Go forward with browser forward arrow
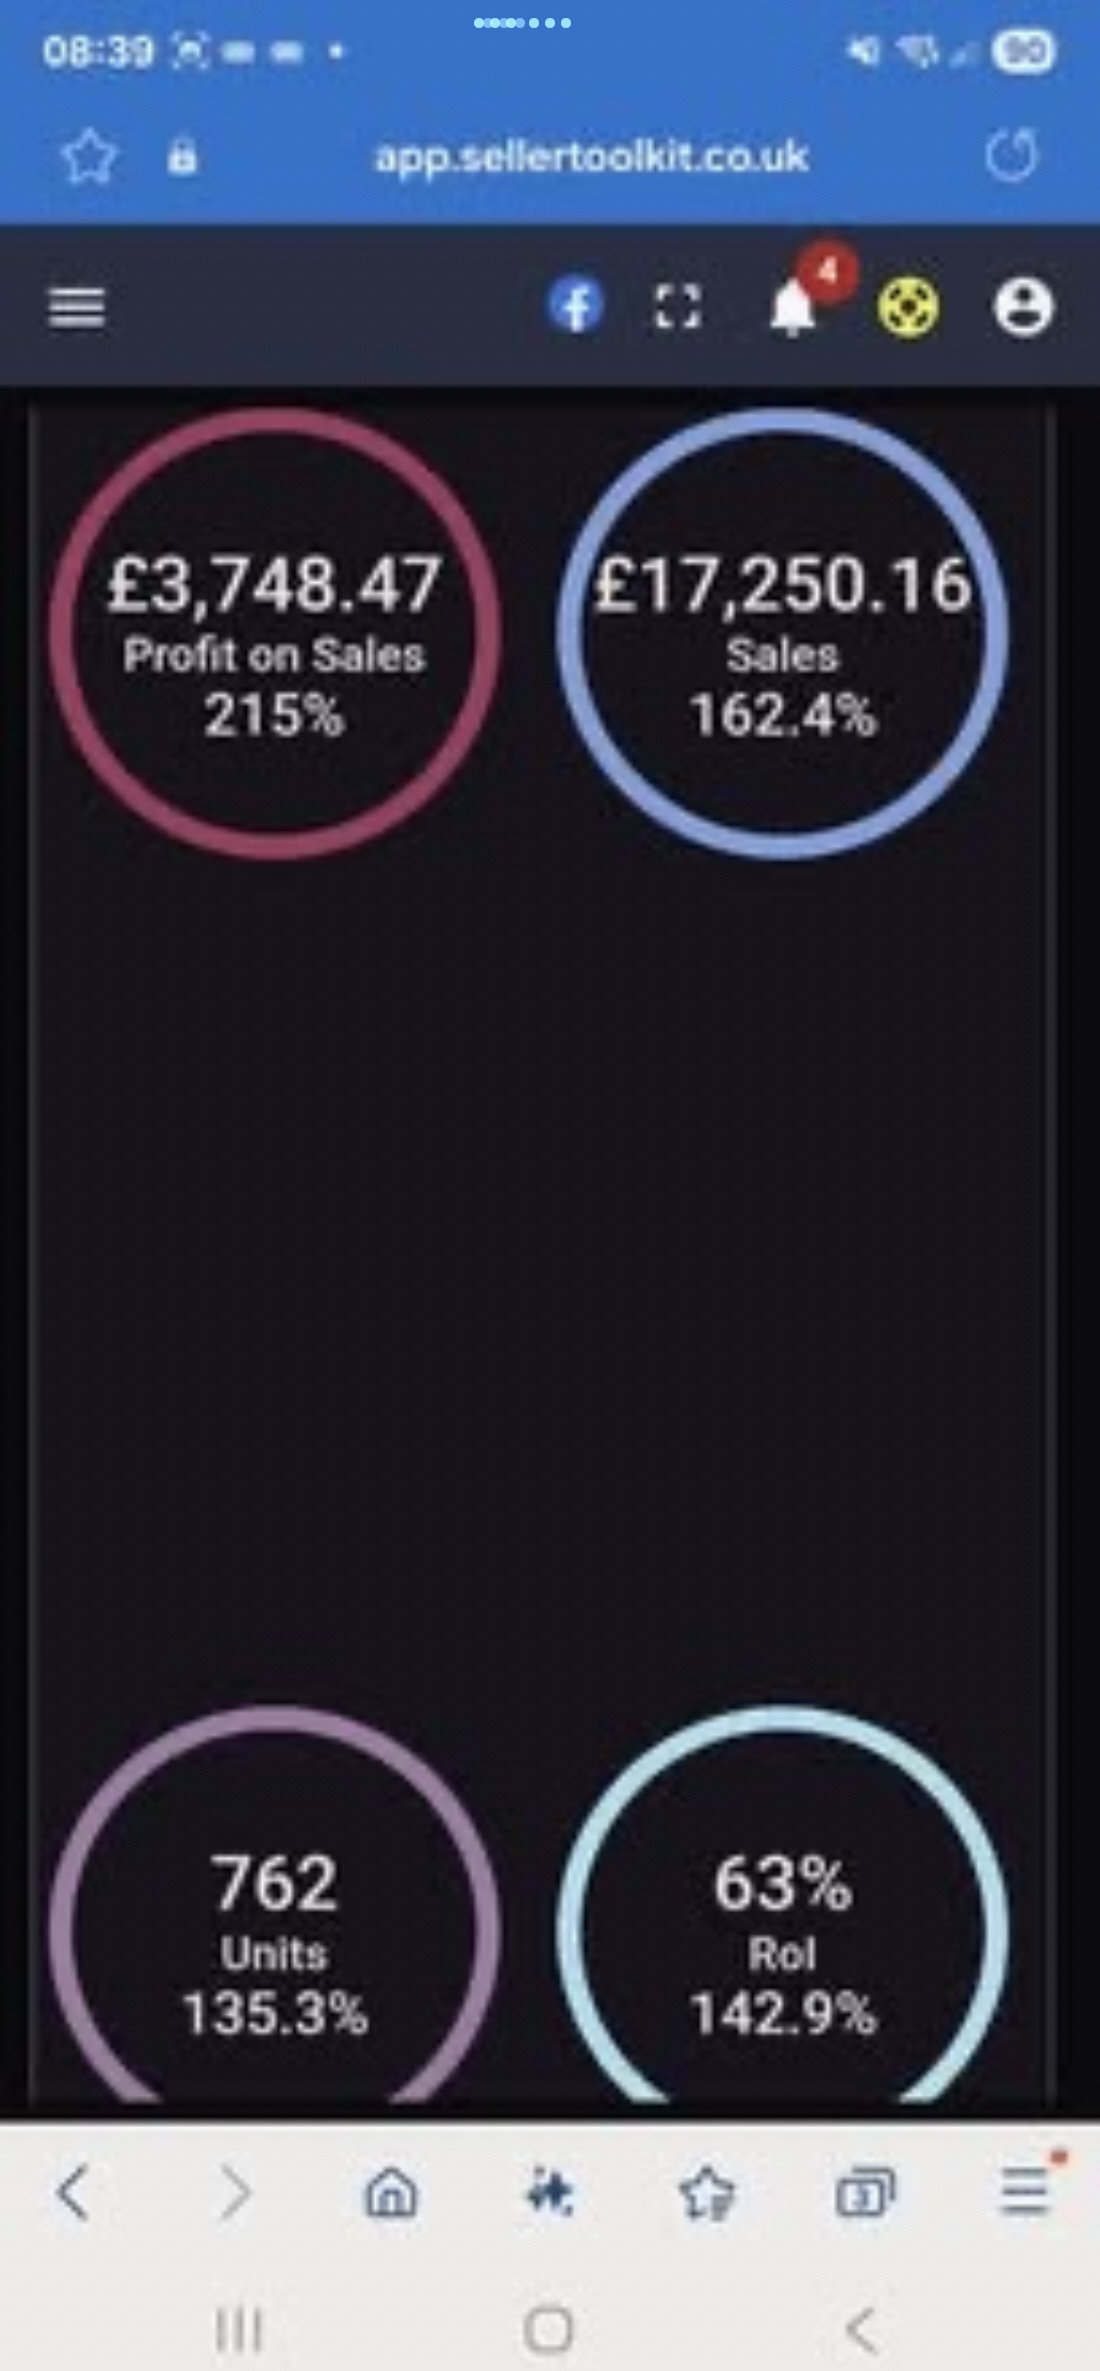Image resolution: width=1100 pixels, height=2371 pixels. [235, 2192]
